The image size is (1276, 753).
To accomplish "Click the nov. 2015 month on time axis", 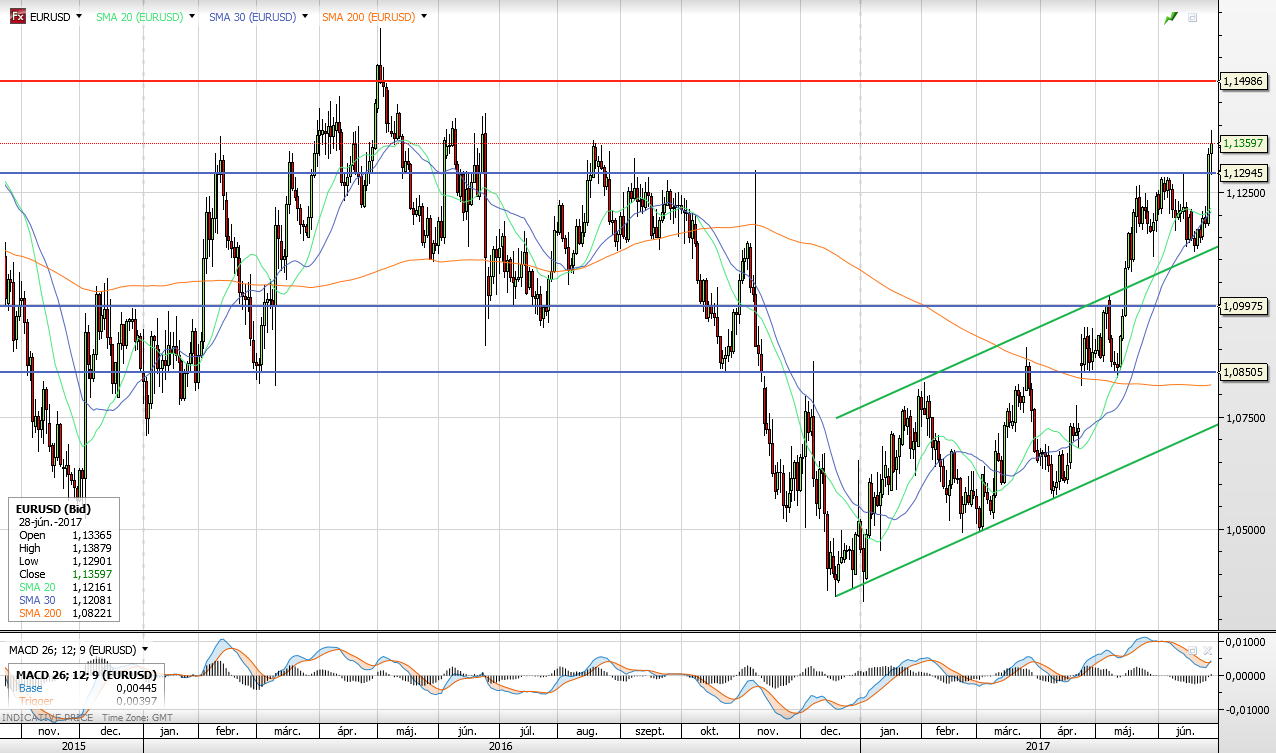I will 50,733.
